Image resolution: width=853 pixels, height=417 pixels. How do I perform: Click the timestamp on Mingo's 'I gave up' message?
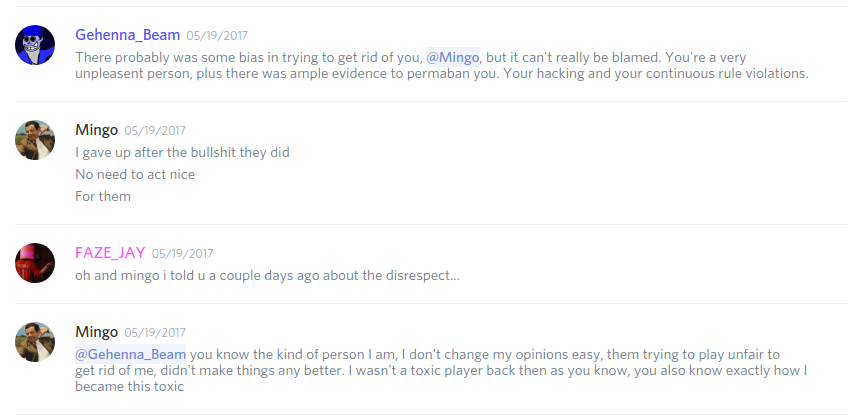[155, 131]
